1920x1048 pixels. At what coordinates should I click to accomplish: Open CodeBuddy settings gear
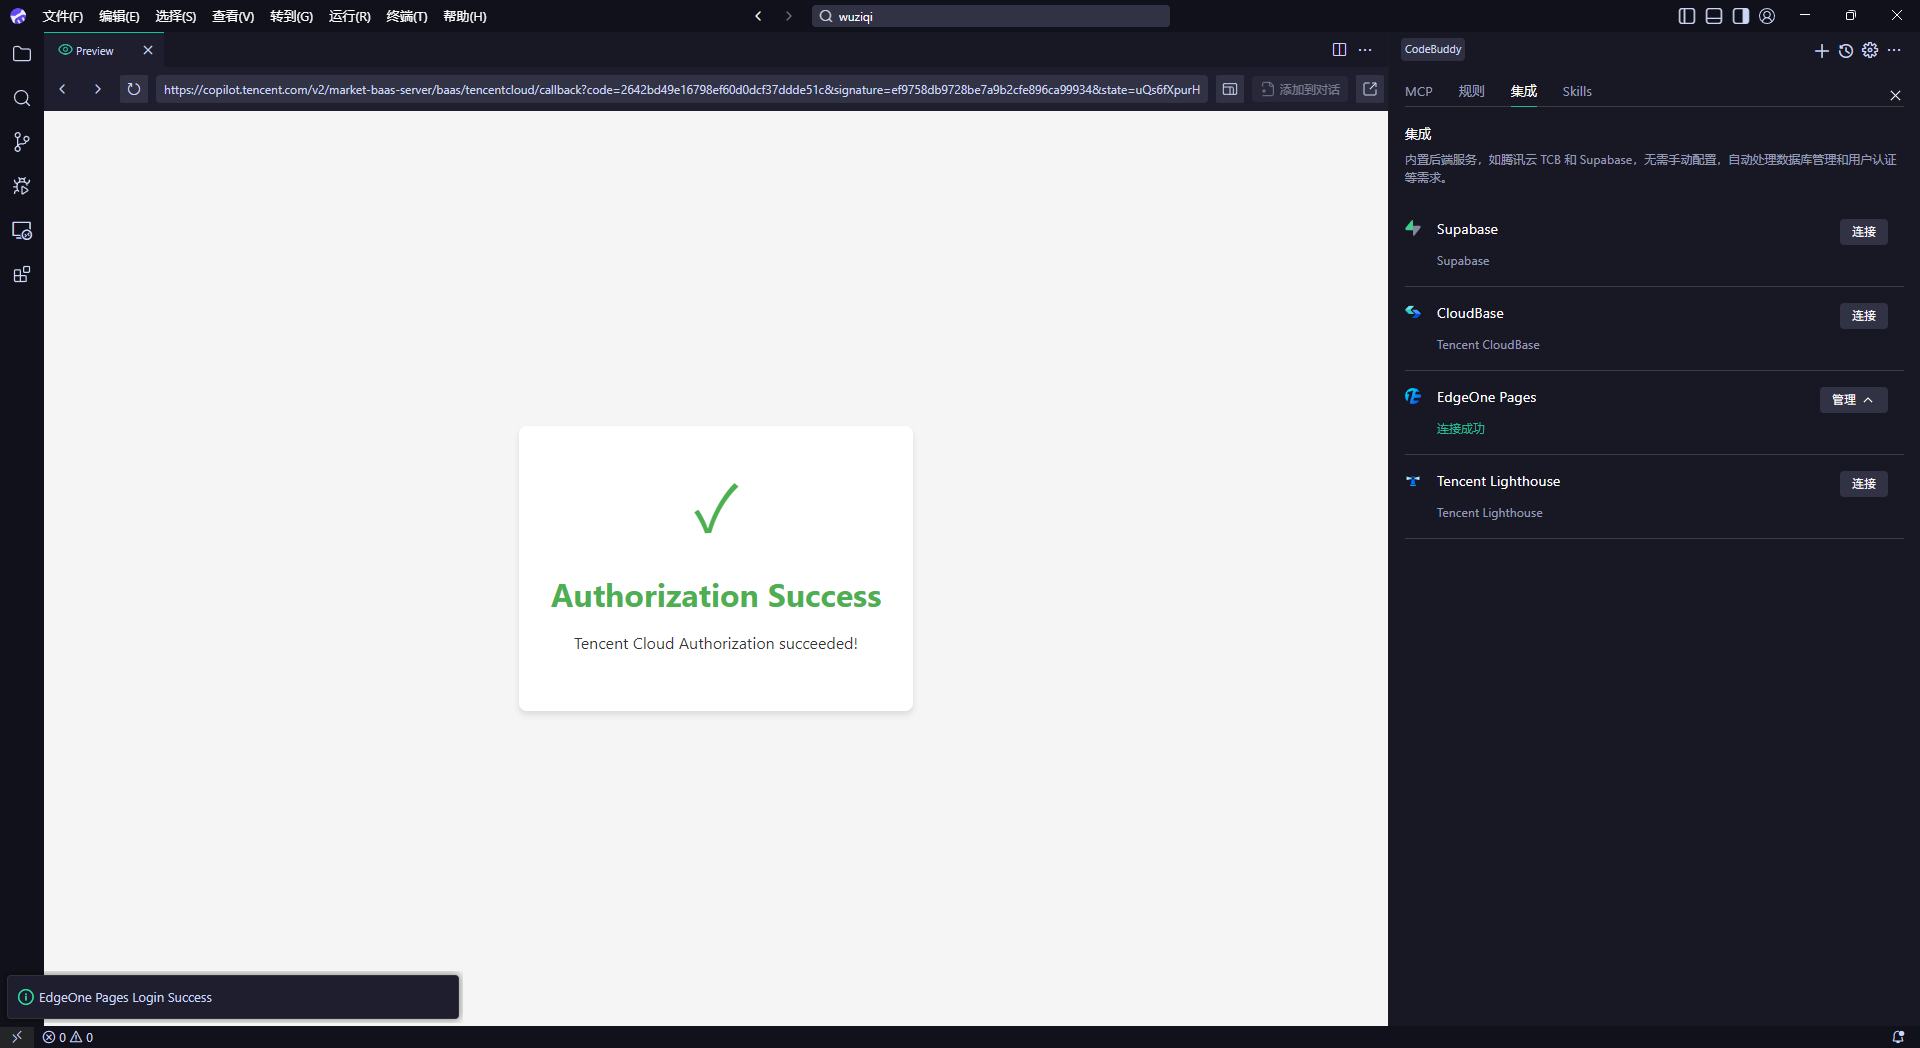point(1870,50)
